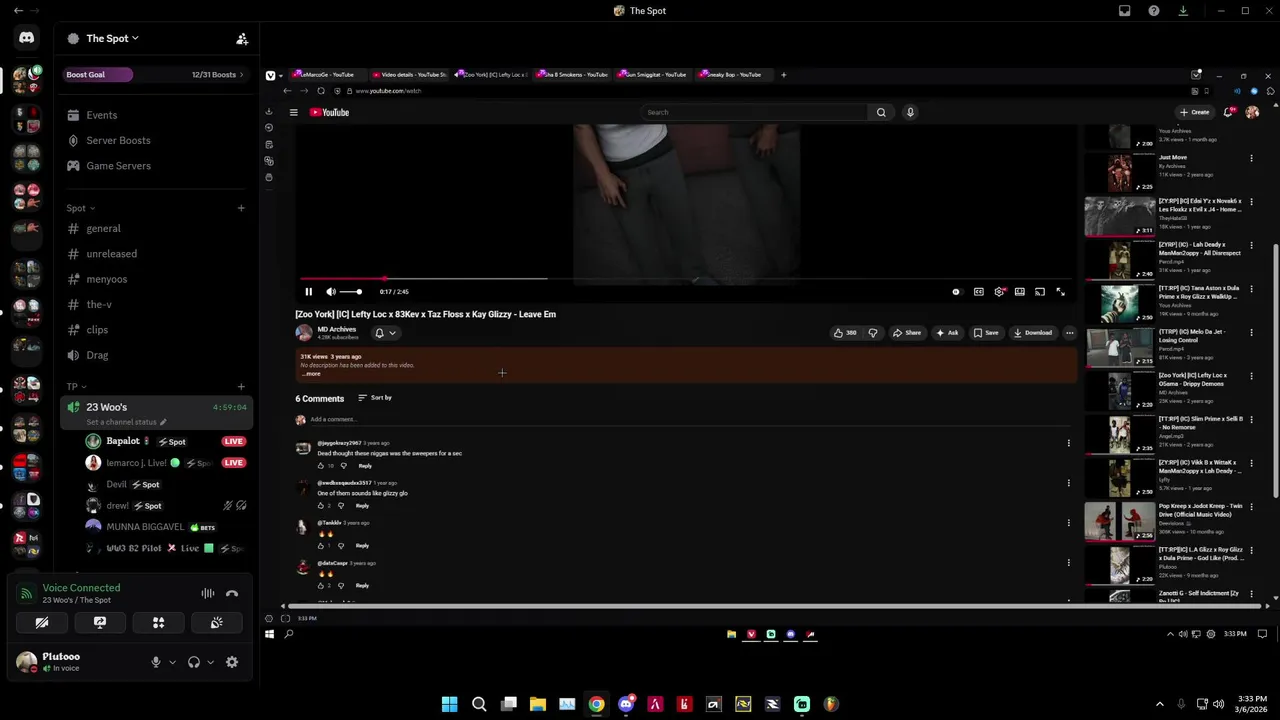This screenshot has width=1280, height=720.
Task: Mute the YouTube video volume
Action: point(331,292)
